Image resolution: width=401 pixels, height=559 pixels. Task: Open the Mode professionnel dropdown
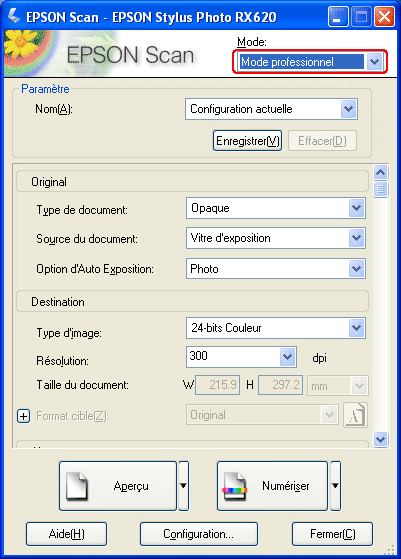pos(310,62)
